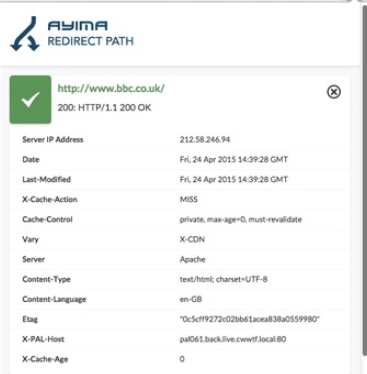
Task: Select the X-CDN value
Action: pyautogui.click(x=192, y=239)
